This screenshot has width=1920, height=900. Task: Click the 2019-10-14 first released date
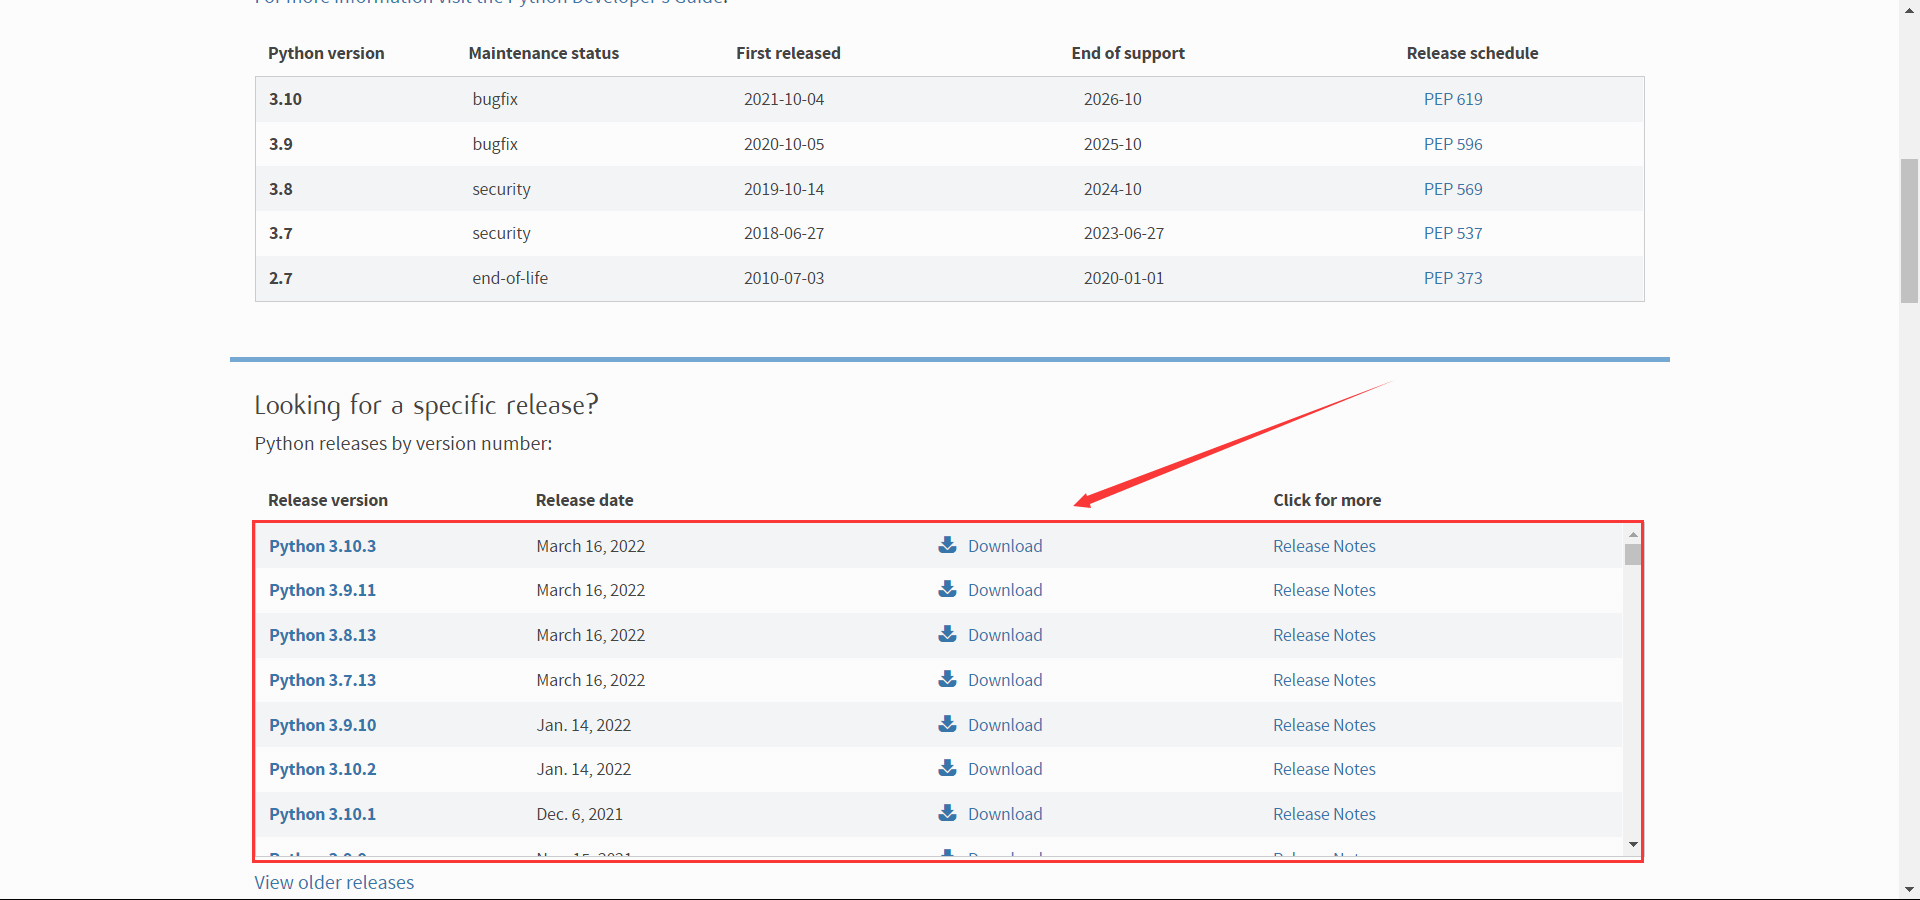(784, 189)
